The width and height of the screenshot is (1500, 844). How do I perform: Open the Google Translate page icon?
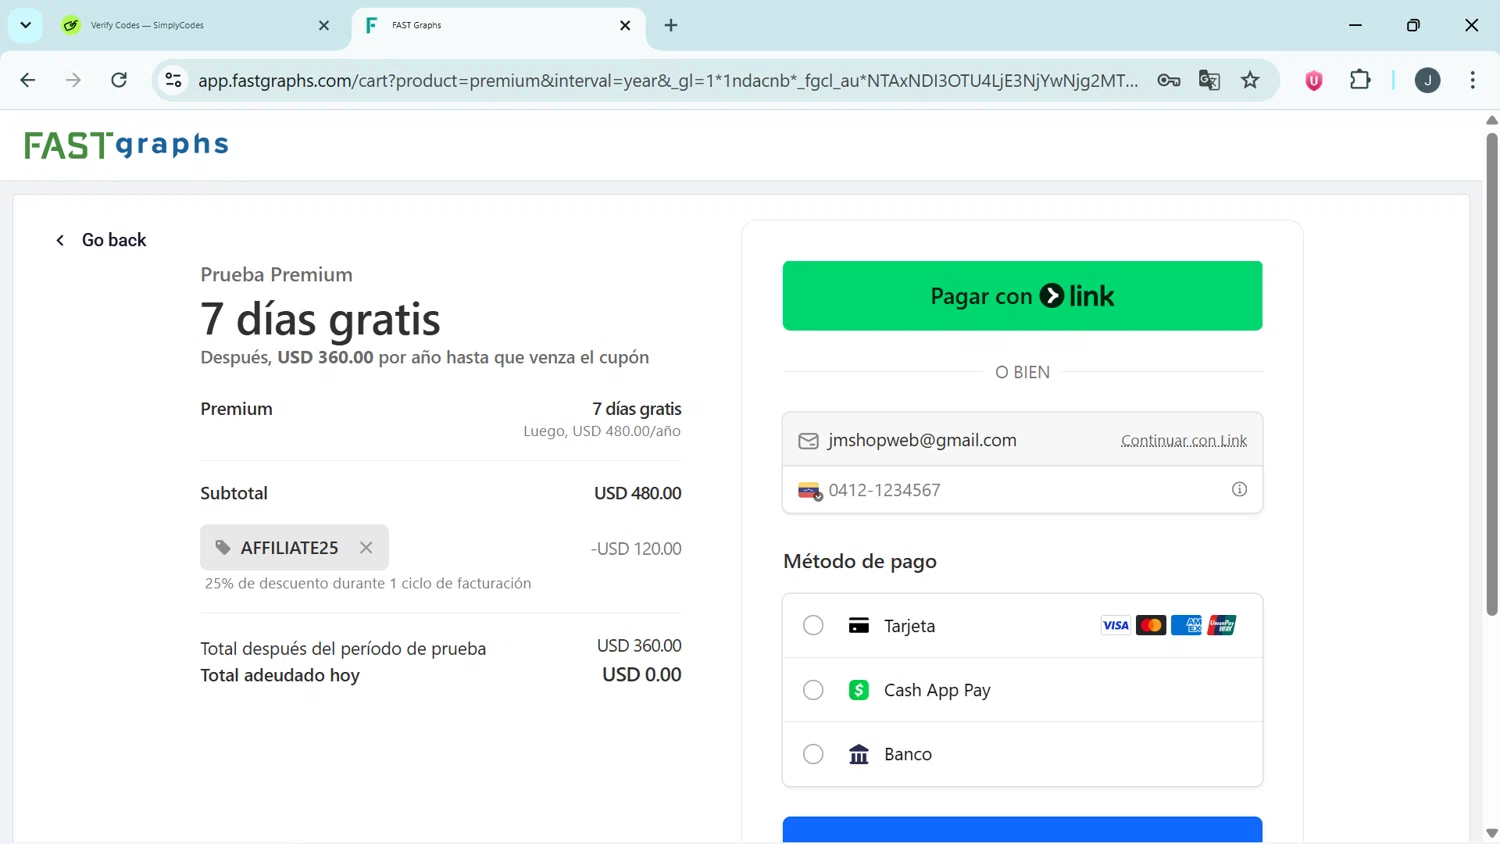(x=1209, y=80)
